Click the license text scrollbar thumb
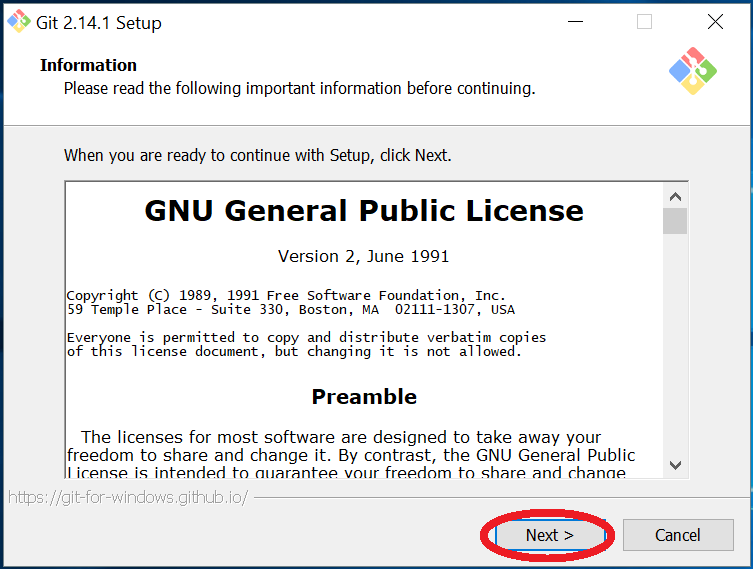This screenshot has width=753, height=569. pos(675,221)
